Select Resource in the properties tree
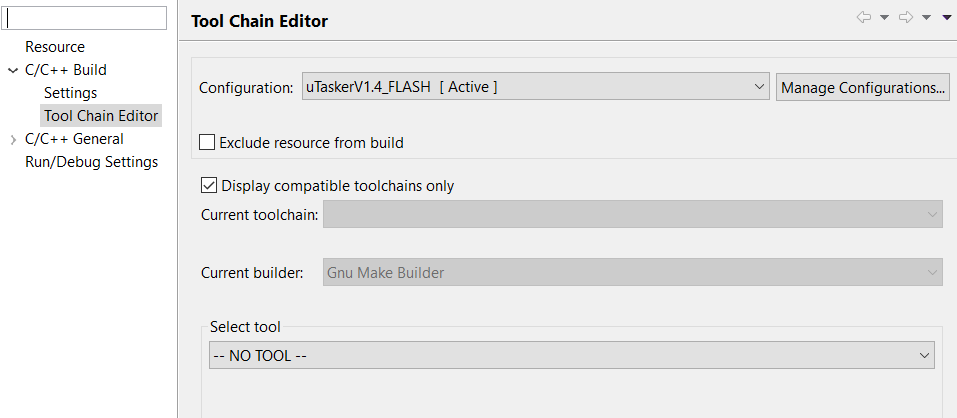Viewport: 957px width, 418px height. click(x=55, y=47)
